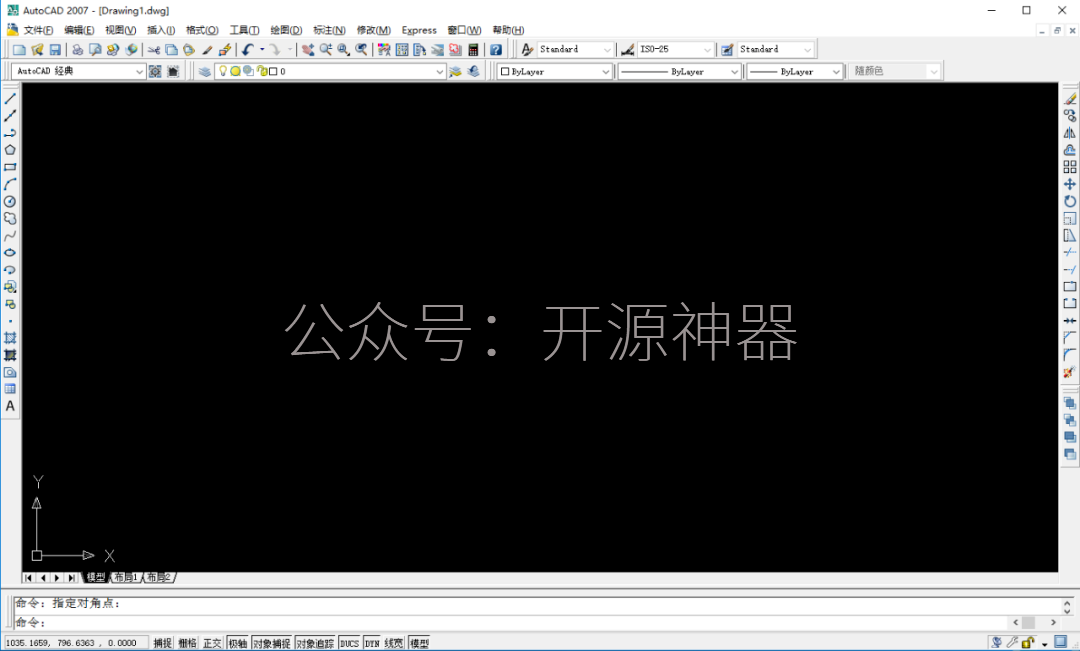Click the ByLayer color square swatch

(x=505, y=72)
